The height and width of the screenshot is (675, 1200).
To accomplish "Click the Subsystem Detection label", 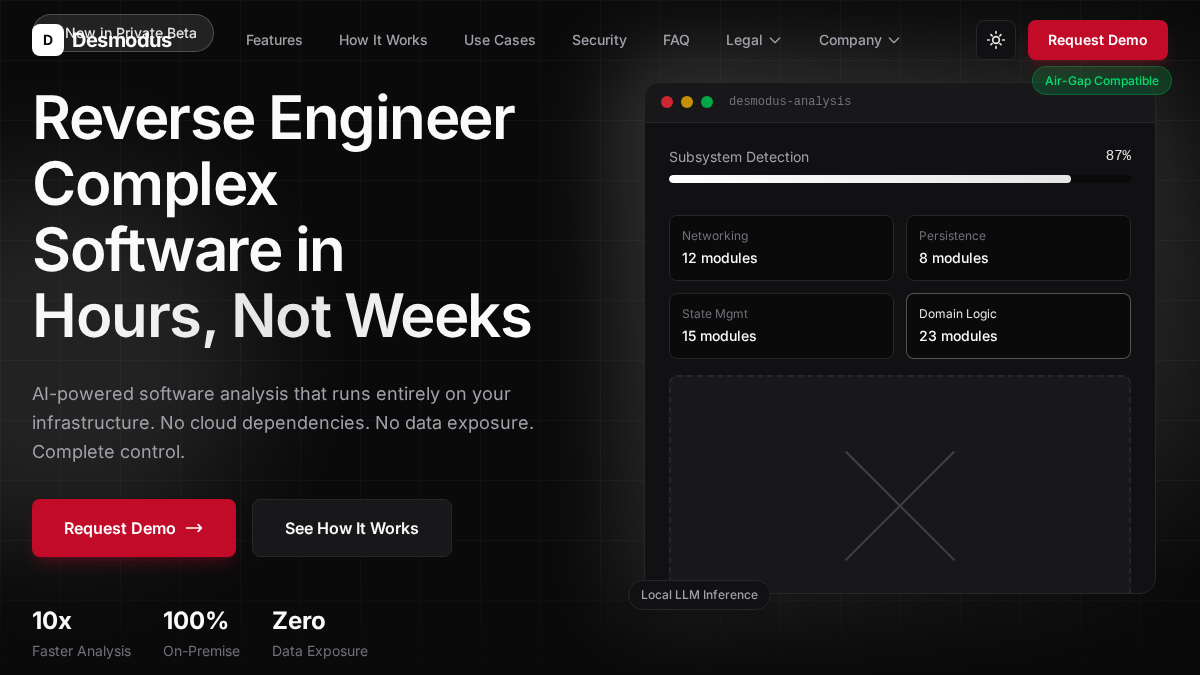I will [739, 157].
